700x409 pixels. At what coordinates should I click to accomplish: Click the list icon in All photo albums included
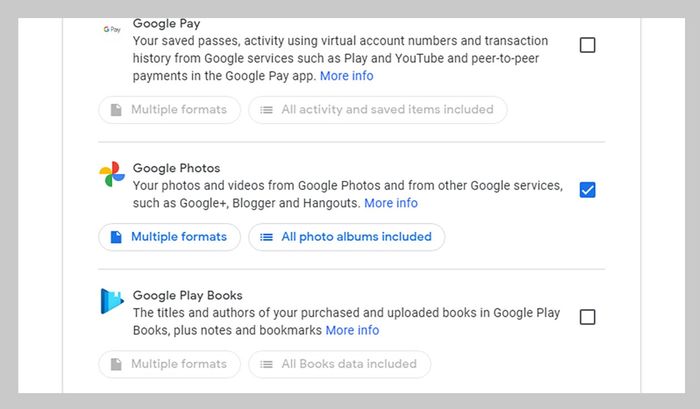coord(266,237)
